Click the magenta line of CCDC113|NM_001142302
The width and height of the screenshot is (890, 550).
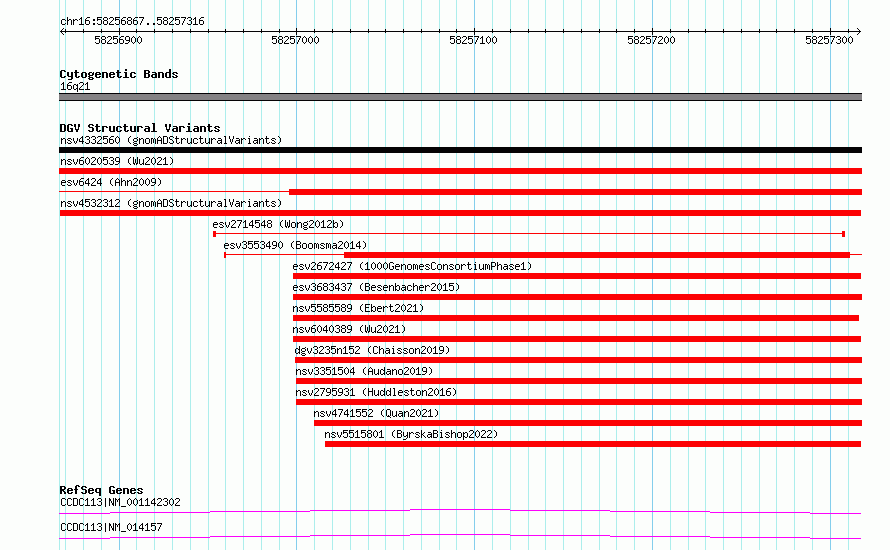(x=460, y=511)
